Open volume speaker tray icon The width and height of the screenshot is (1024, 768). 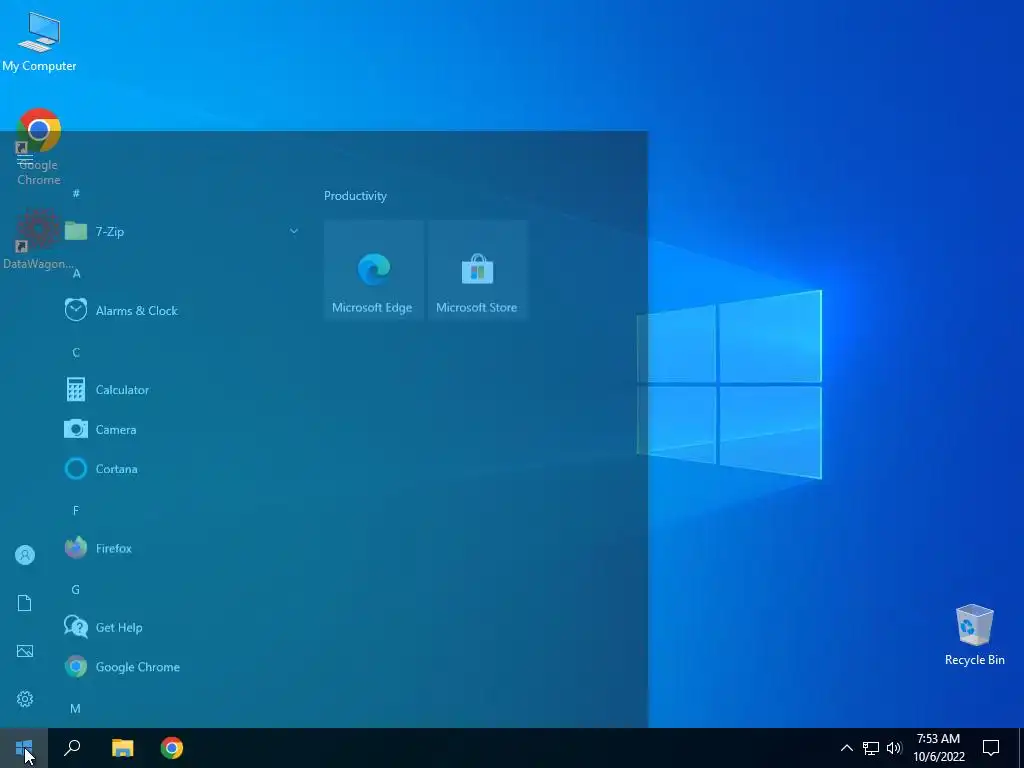pos(894,748)
